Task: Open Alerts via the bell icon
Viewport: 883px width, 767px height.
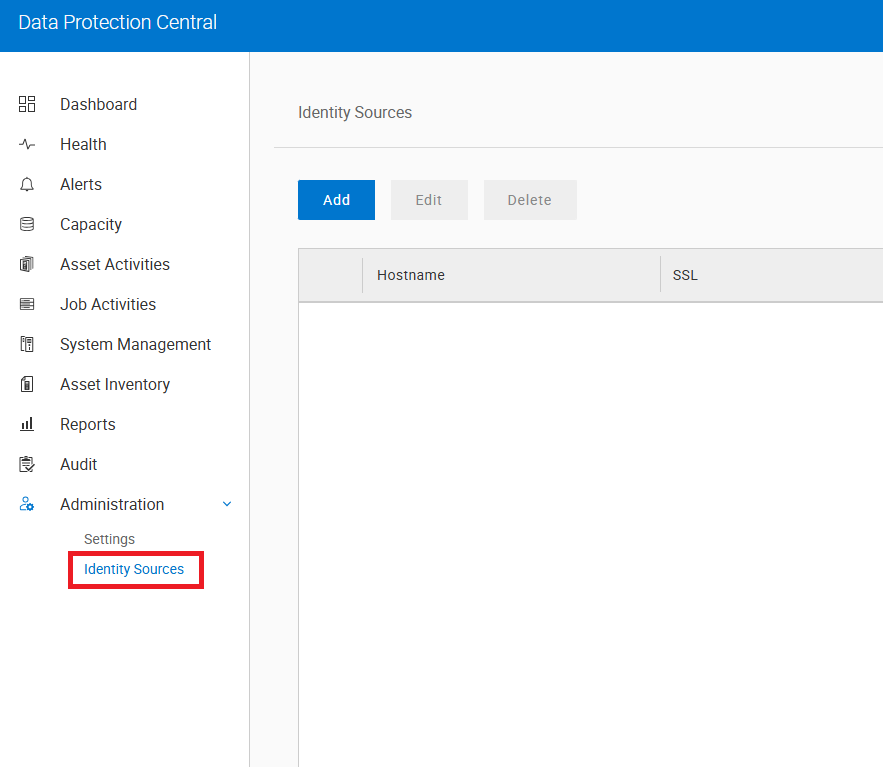Action: (x=27, y=183)
